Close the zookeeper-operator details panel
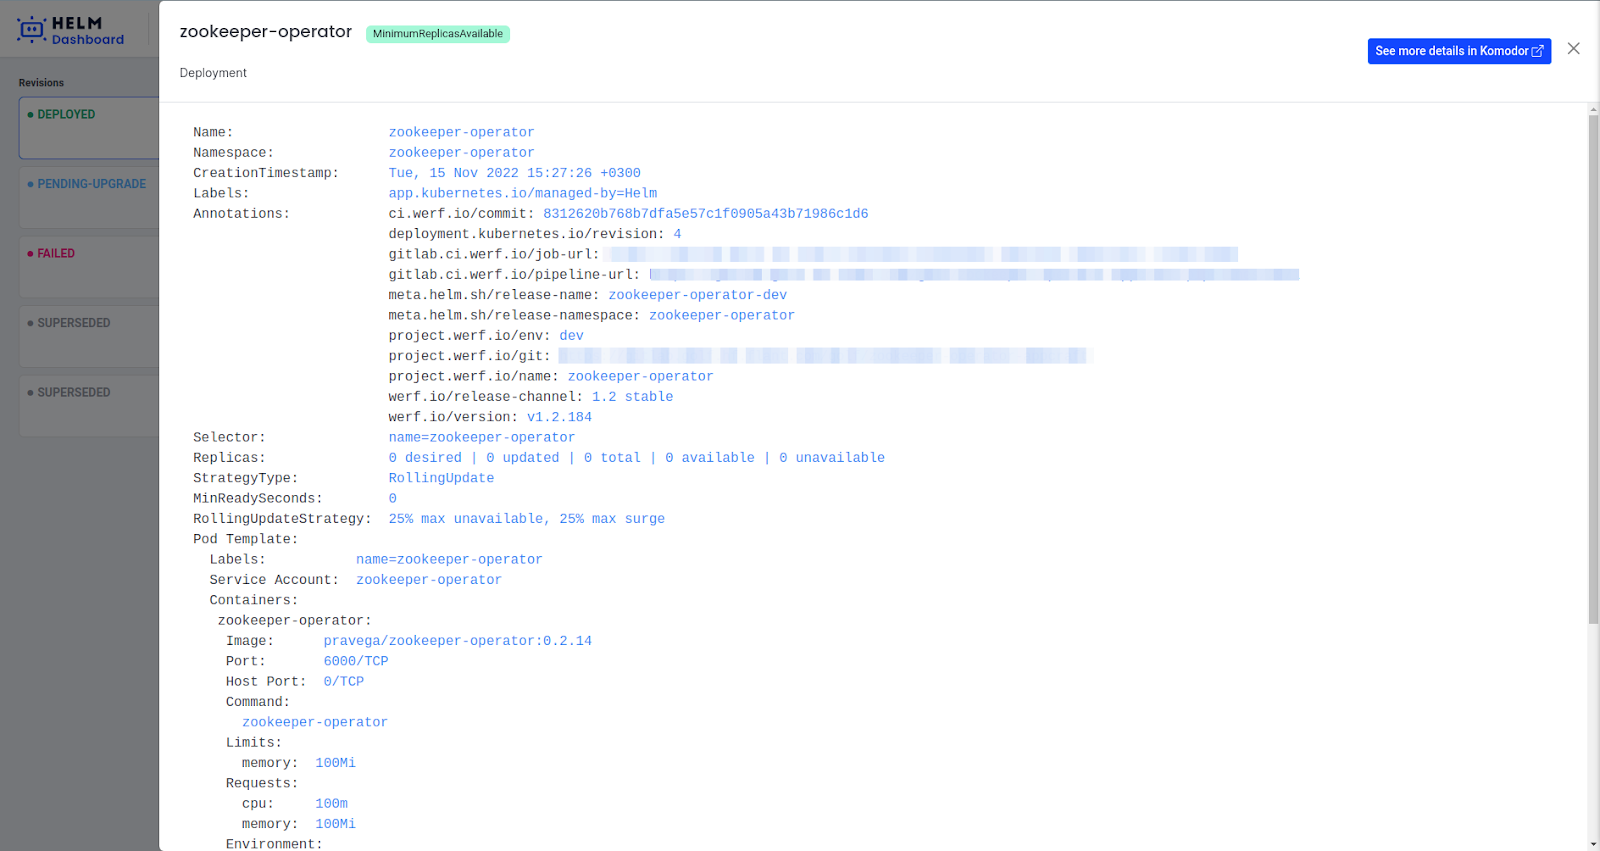1600x851 pixels. 1573,49
